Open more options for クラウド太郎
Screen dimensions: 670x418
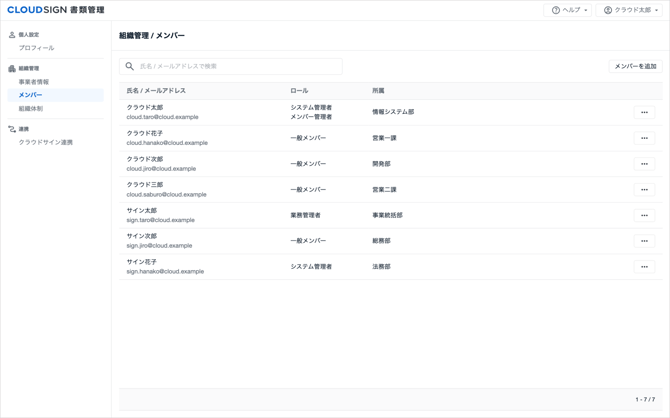pyautogui.click(x=644, y=112)
